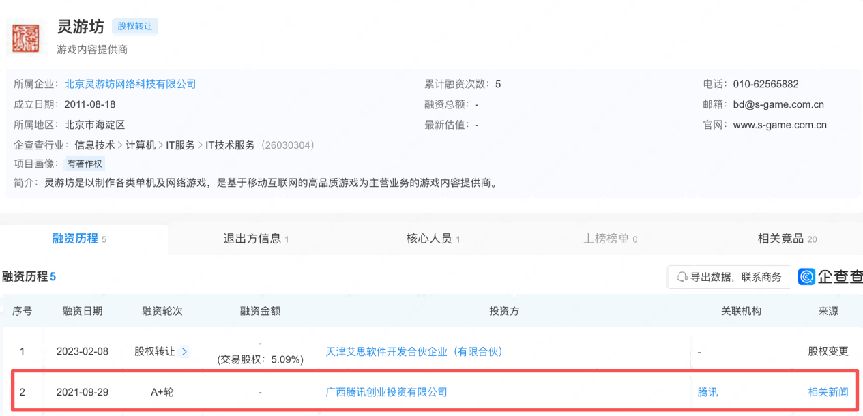Click the 2021-09-29 financing date cell
Image resolution: width=863 pixels, height=416 pixels.
[x=83, y=392]
